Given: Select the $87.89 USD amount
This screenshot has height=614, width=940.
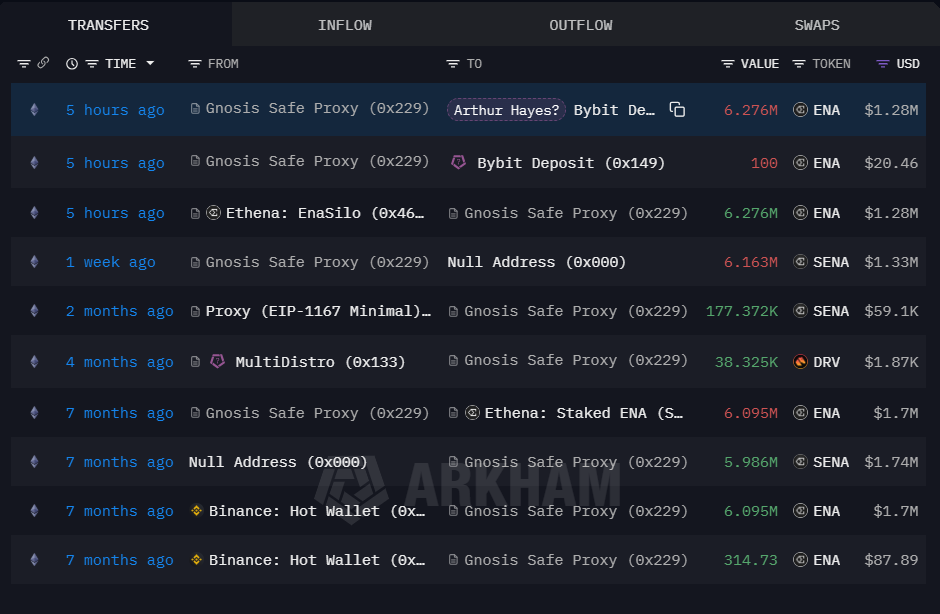Looking at the screenshot, I should point(891,560).
